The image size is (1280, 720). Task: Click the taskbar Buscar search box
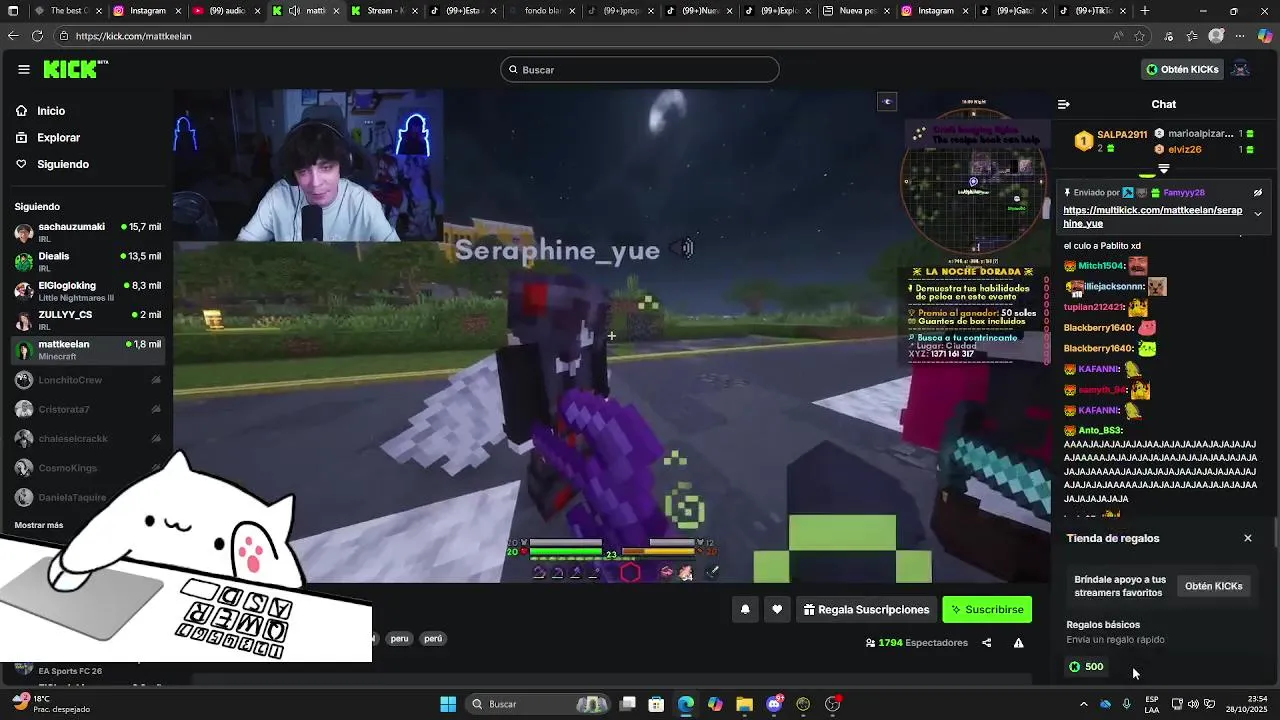540,704
